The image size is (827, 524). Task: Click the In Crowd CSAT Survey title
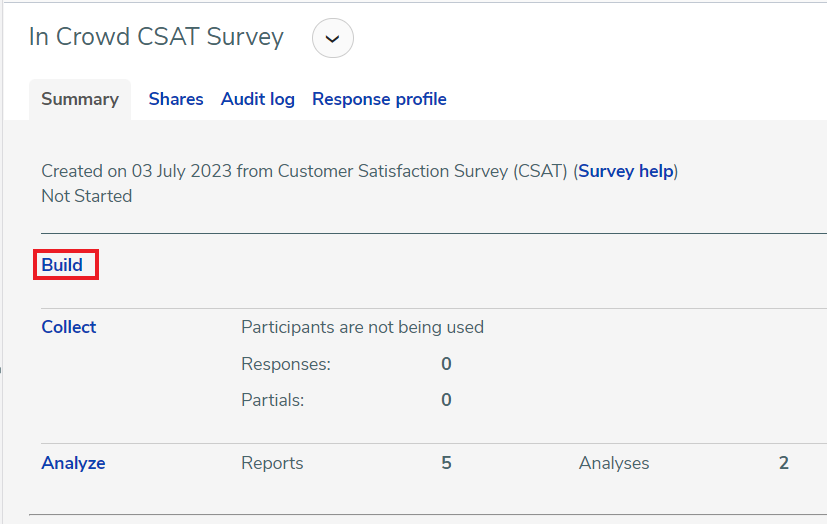point(156,37)
